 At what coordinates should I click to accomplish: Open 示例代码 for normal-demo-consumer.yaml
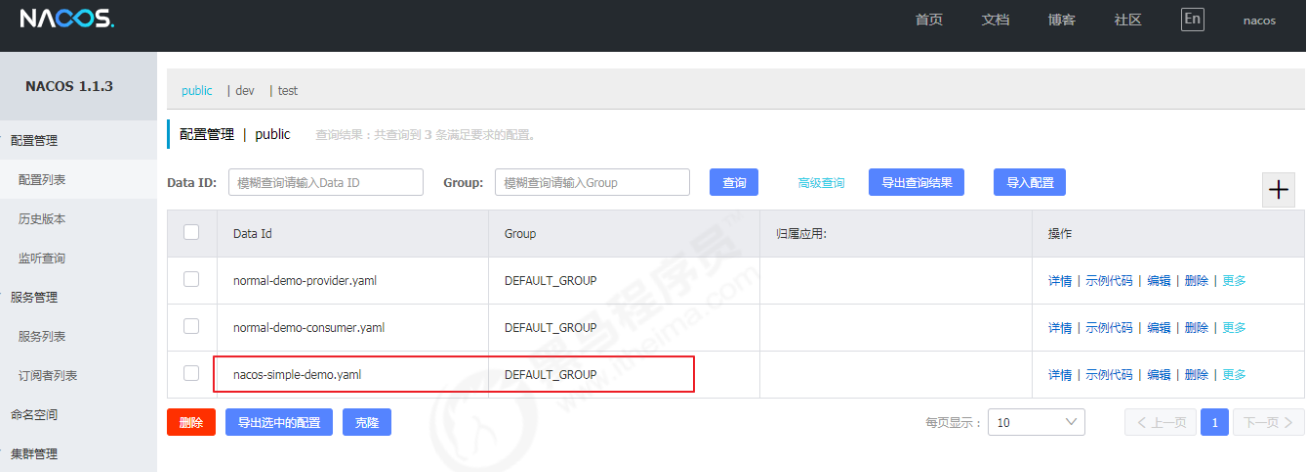pyautogui.click(x=1109, y=328)
